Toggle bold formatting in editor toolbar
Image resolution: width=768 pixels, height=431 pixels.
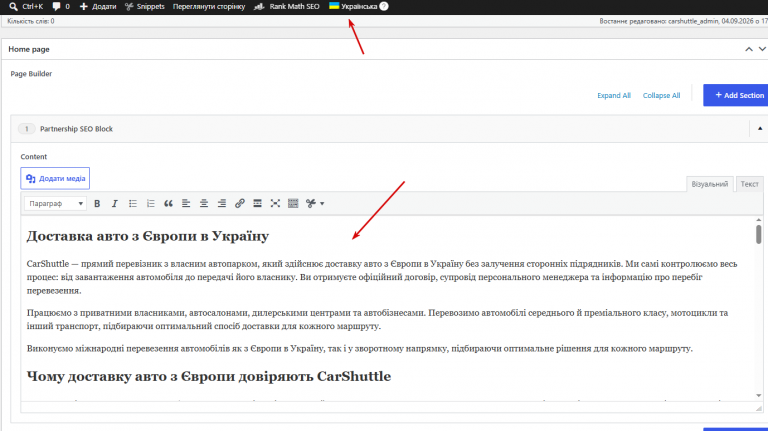click(x=97, y=203)
